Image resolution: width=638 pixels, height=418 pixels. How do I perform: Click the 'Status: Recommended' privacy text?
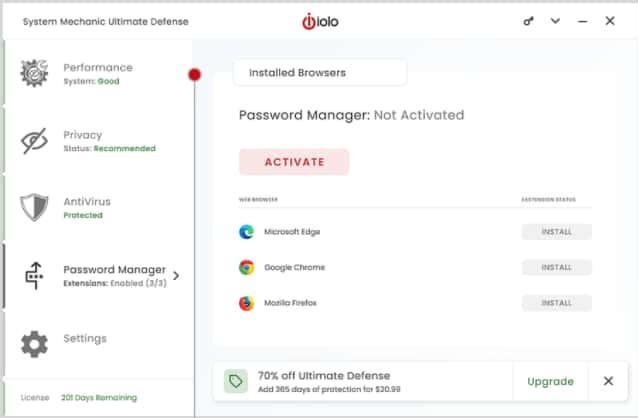pyautogui.click(x=109, y=148)
